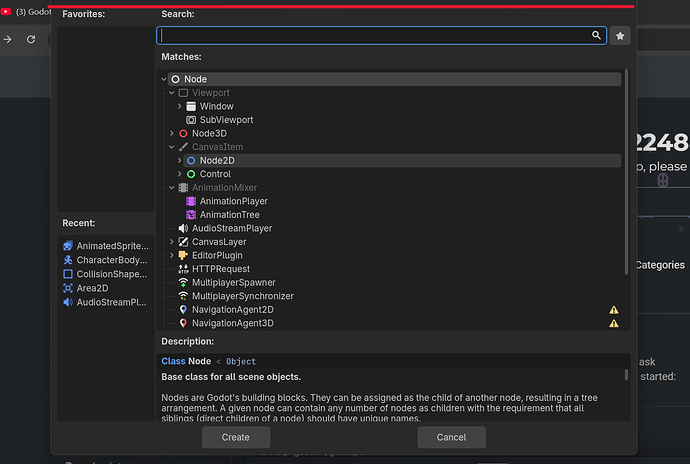The width and height of the screenshot is (690, 464).
Task: Select CollisionShape... in the Recent list
Action: (x=106, y=274)
